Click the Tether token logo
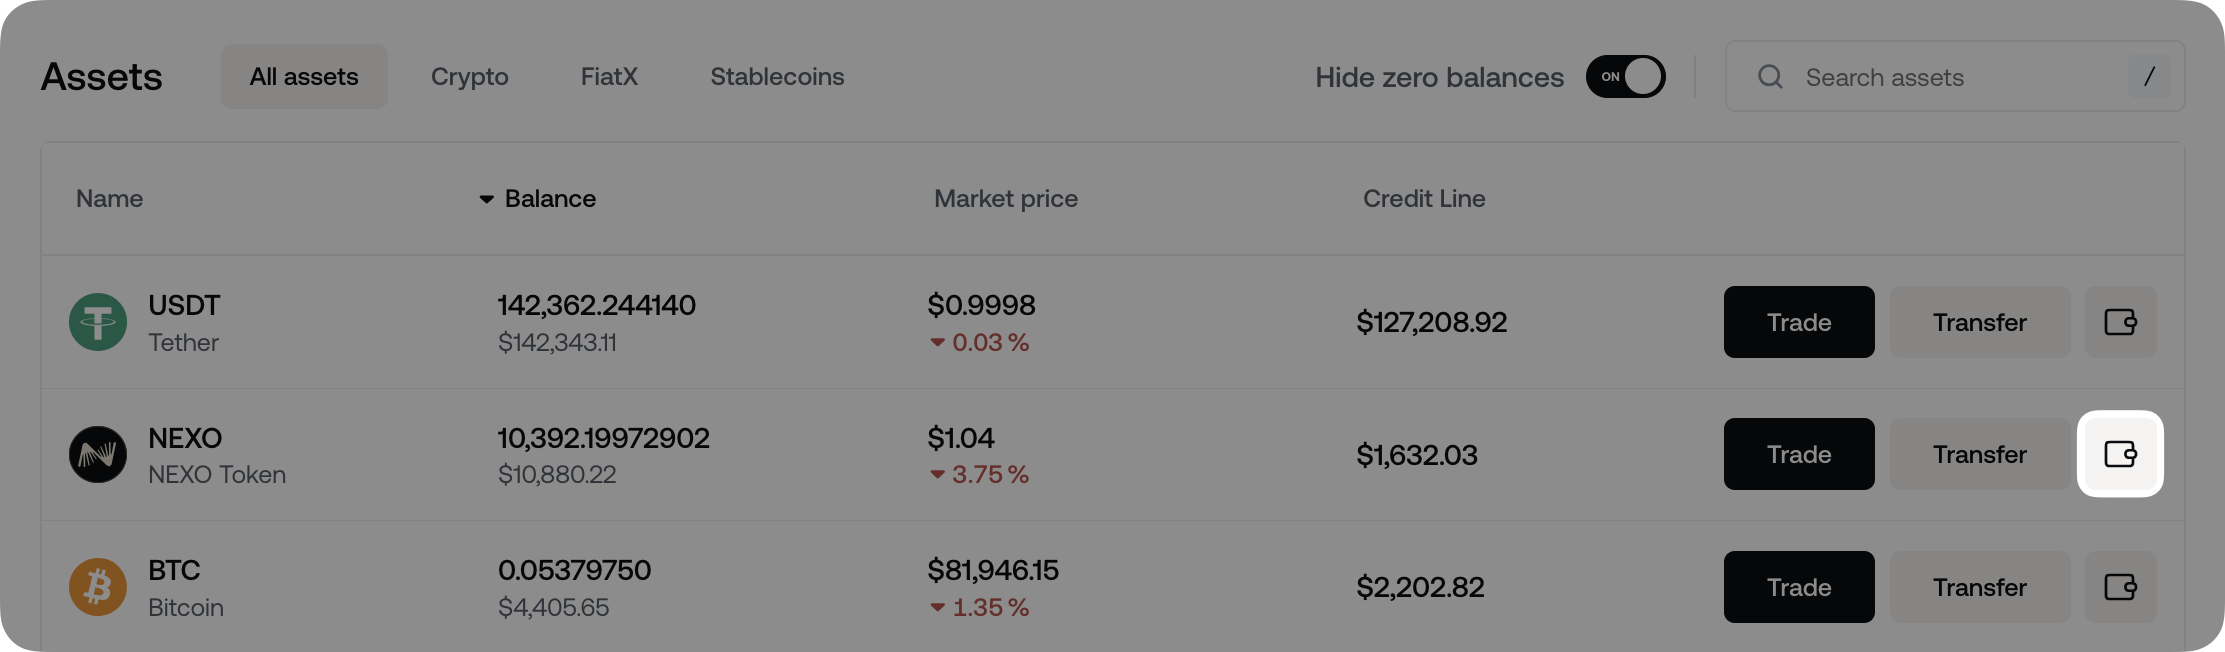The image size is (2225, 652). click(97, 322)
